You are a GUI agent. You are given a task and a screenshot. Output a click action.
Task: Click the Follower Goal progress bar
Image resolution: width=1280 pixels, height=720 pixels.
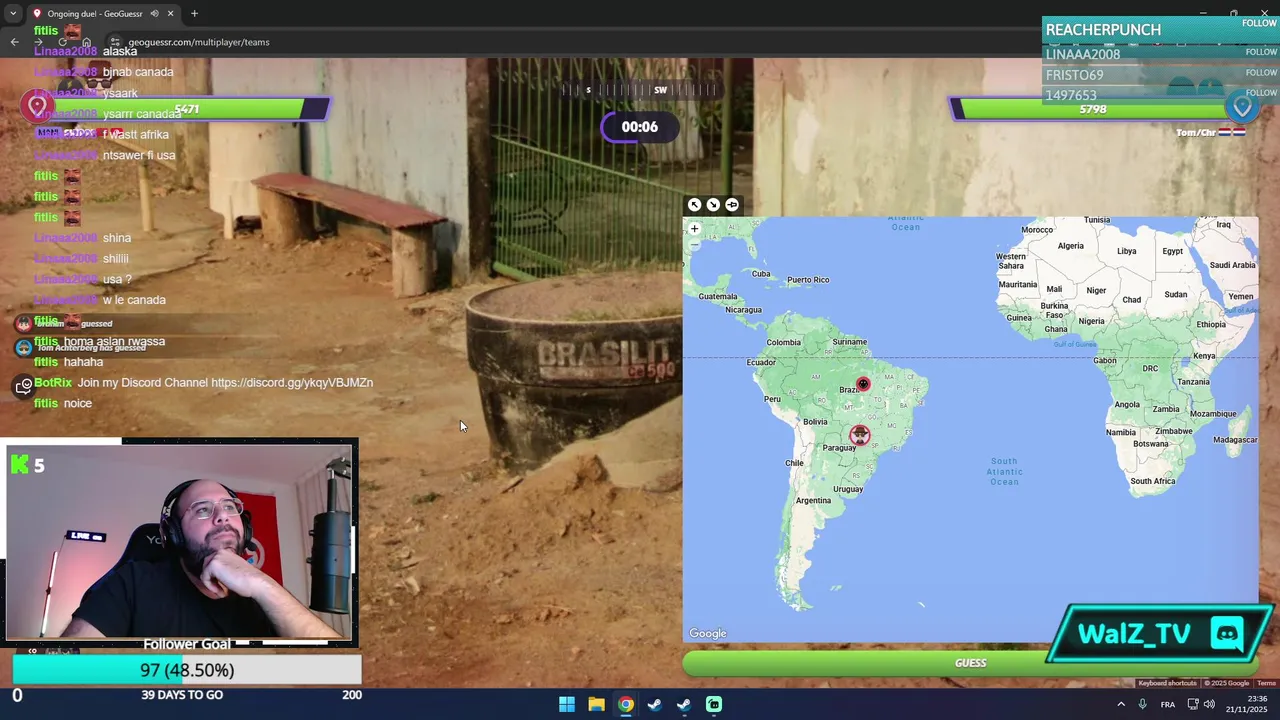(187, 670)
